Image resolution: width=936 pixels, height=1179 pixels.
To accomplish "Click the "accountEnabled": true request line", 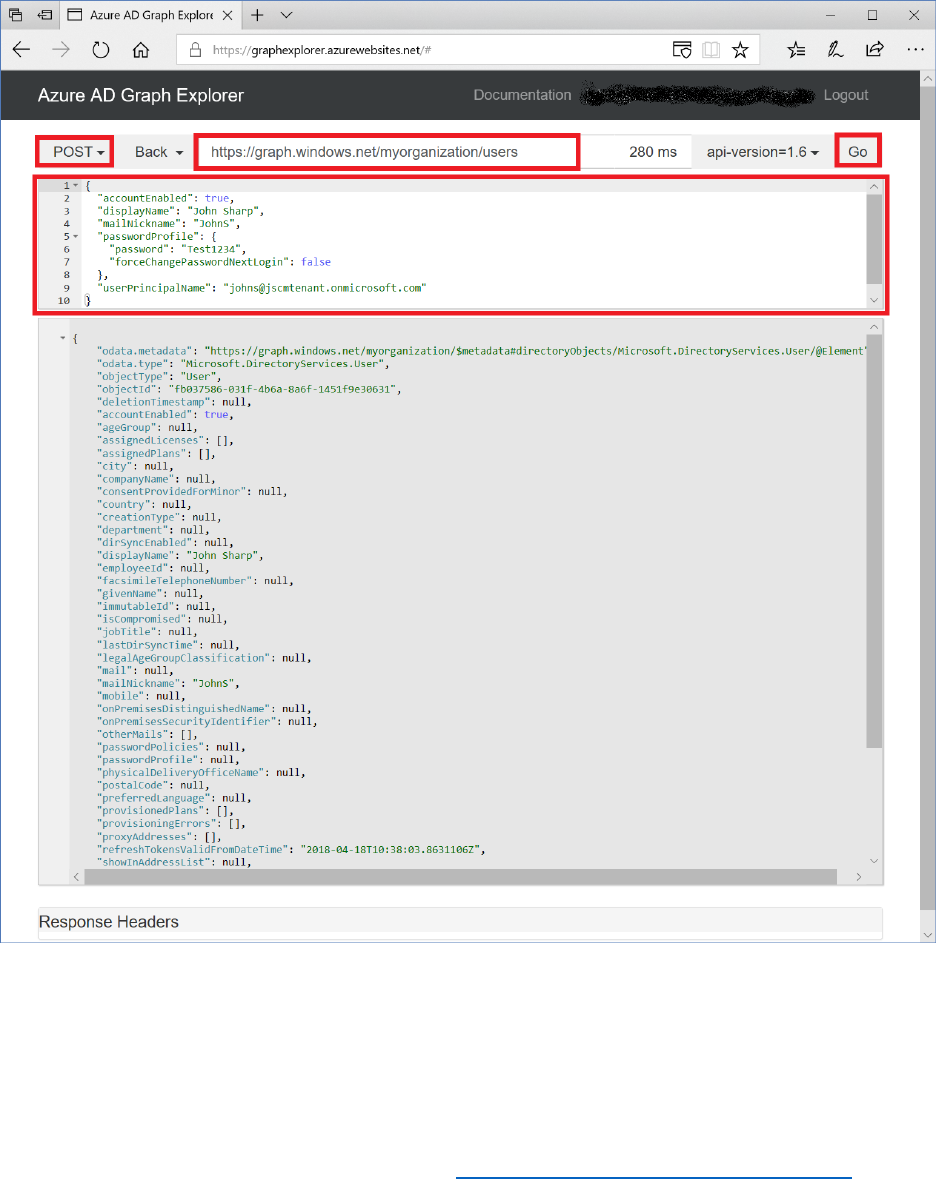I will click(165, 199).
